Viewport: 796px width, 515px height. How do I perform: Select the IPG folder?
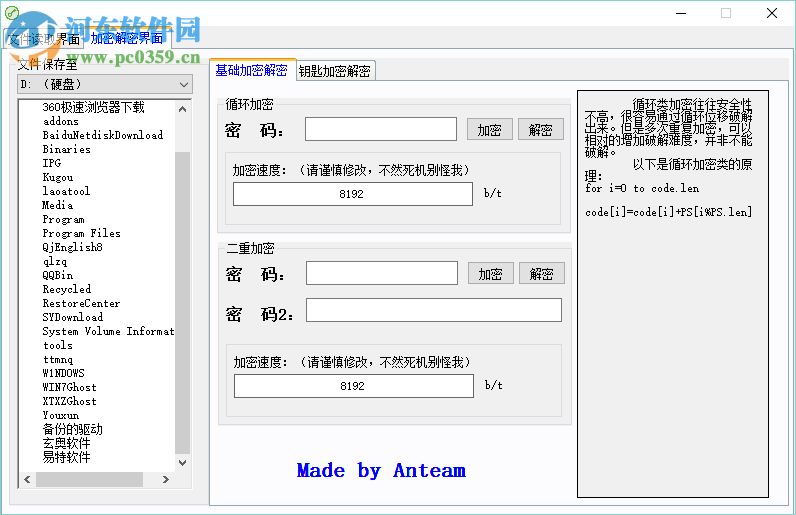[52, 163]
